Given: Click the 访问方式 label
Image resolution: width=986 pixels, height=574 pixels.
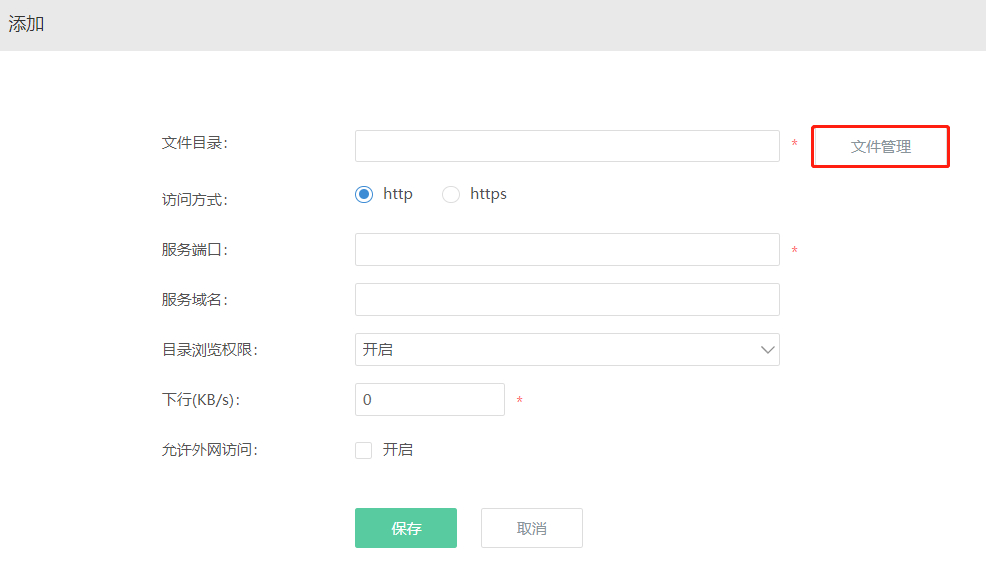Looking at the screenshot, I should [194, 200].
